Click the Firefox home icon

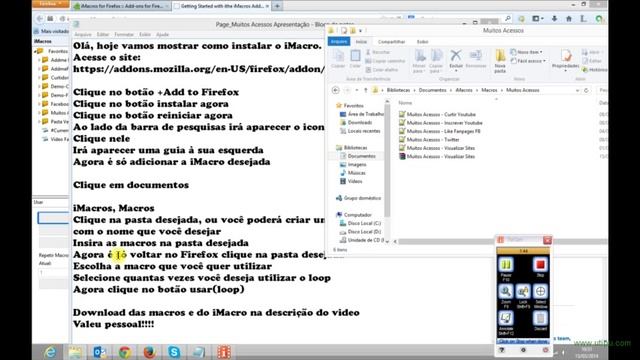click(569, 19)
